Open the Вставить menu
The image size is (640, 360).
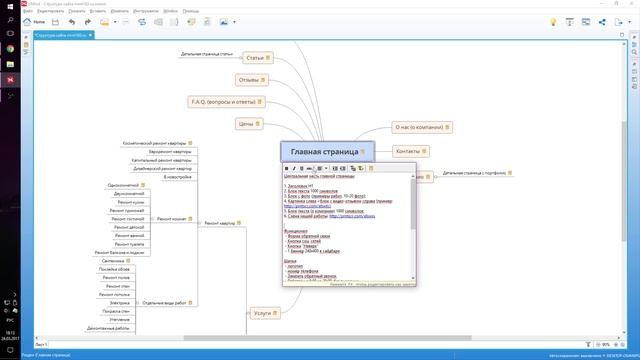click(98, 11)
